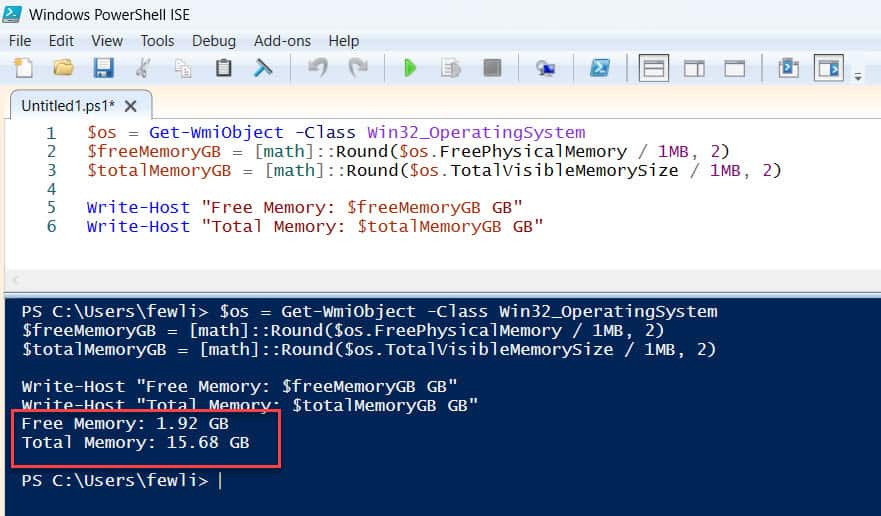Image resolution: width=881 pixels, height=516 pixels.
Task: Click the Total Memory: 15.68 GB output
Action: (x=135, y=442)
